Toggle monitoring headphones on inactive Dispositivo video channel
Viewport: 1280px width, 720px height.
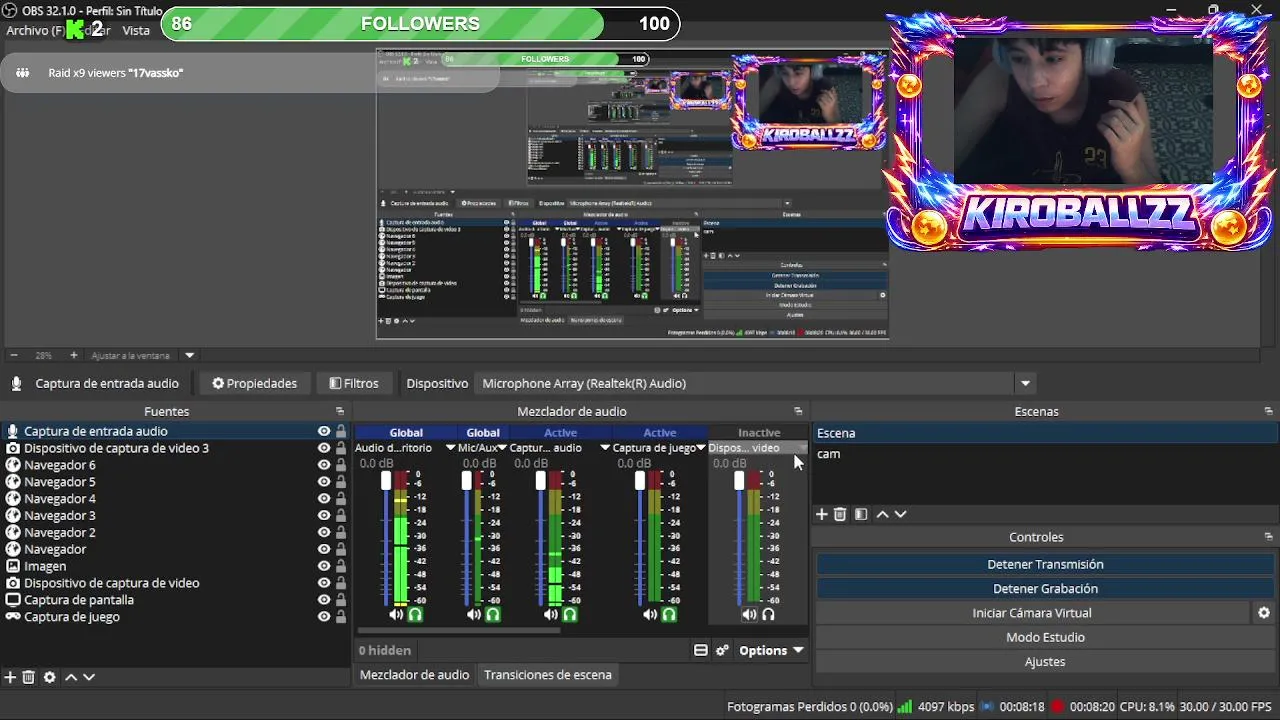768,614
